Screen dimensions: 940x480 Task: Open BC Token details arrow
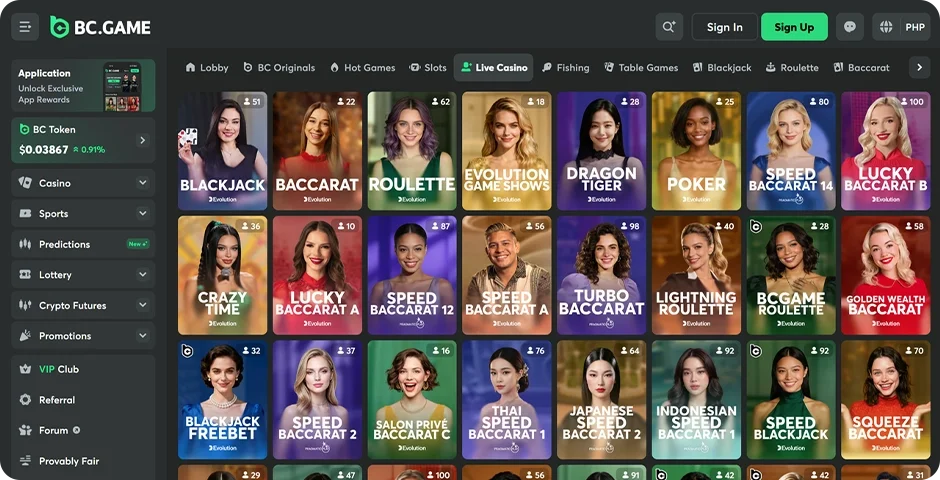[x=143, y=140]
